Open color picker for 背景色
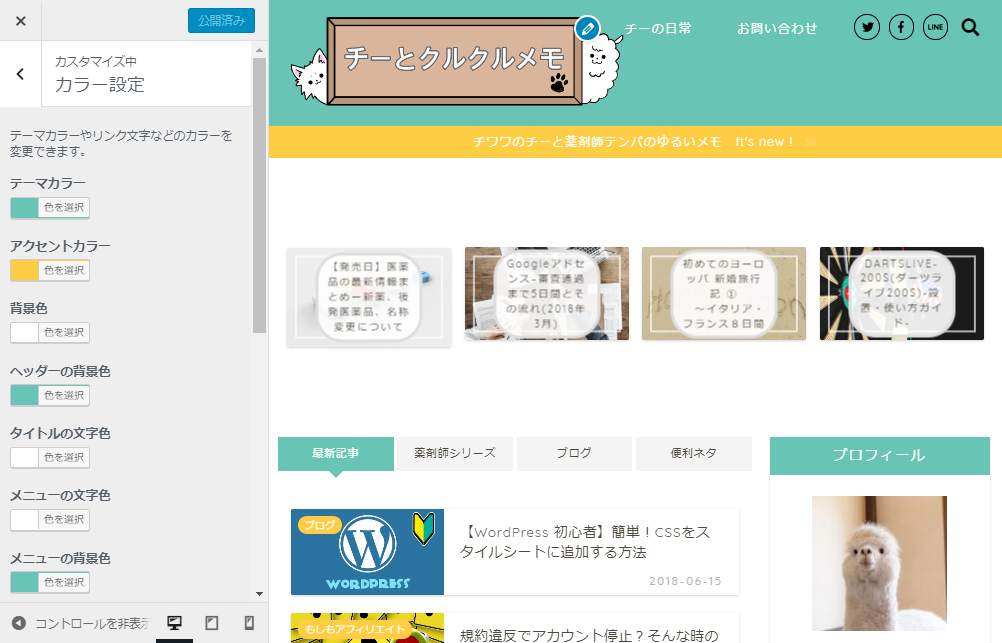This screenshot has width=1002, height=643. point(50,332)
